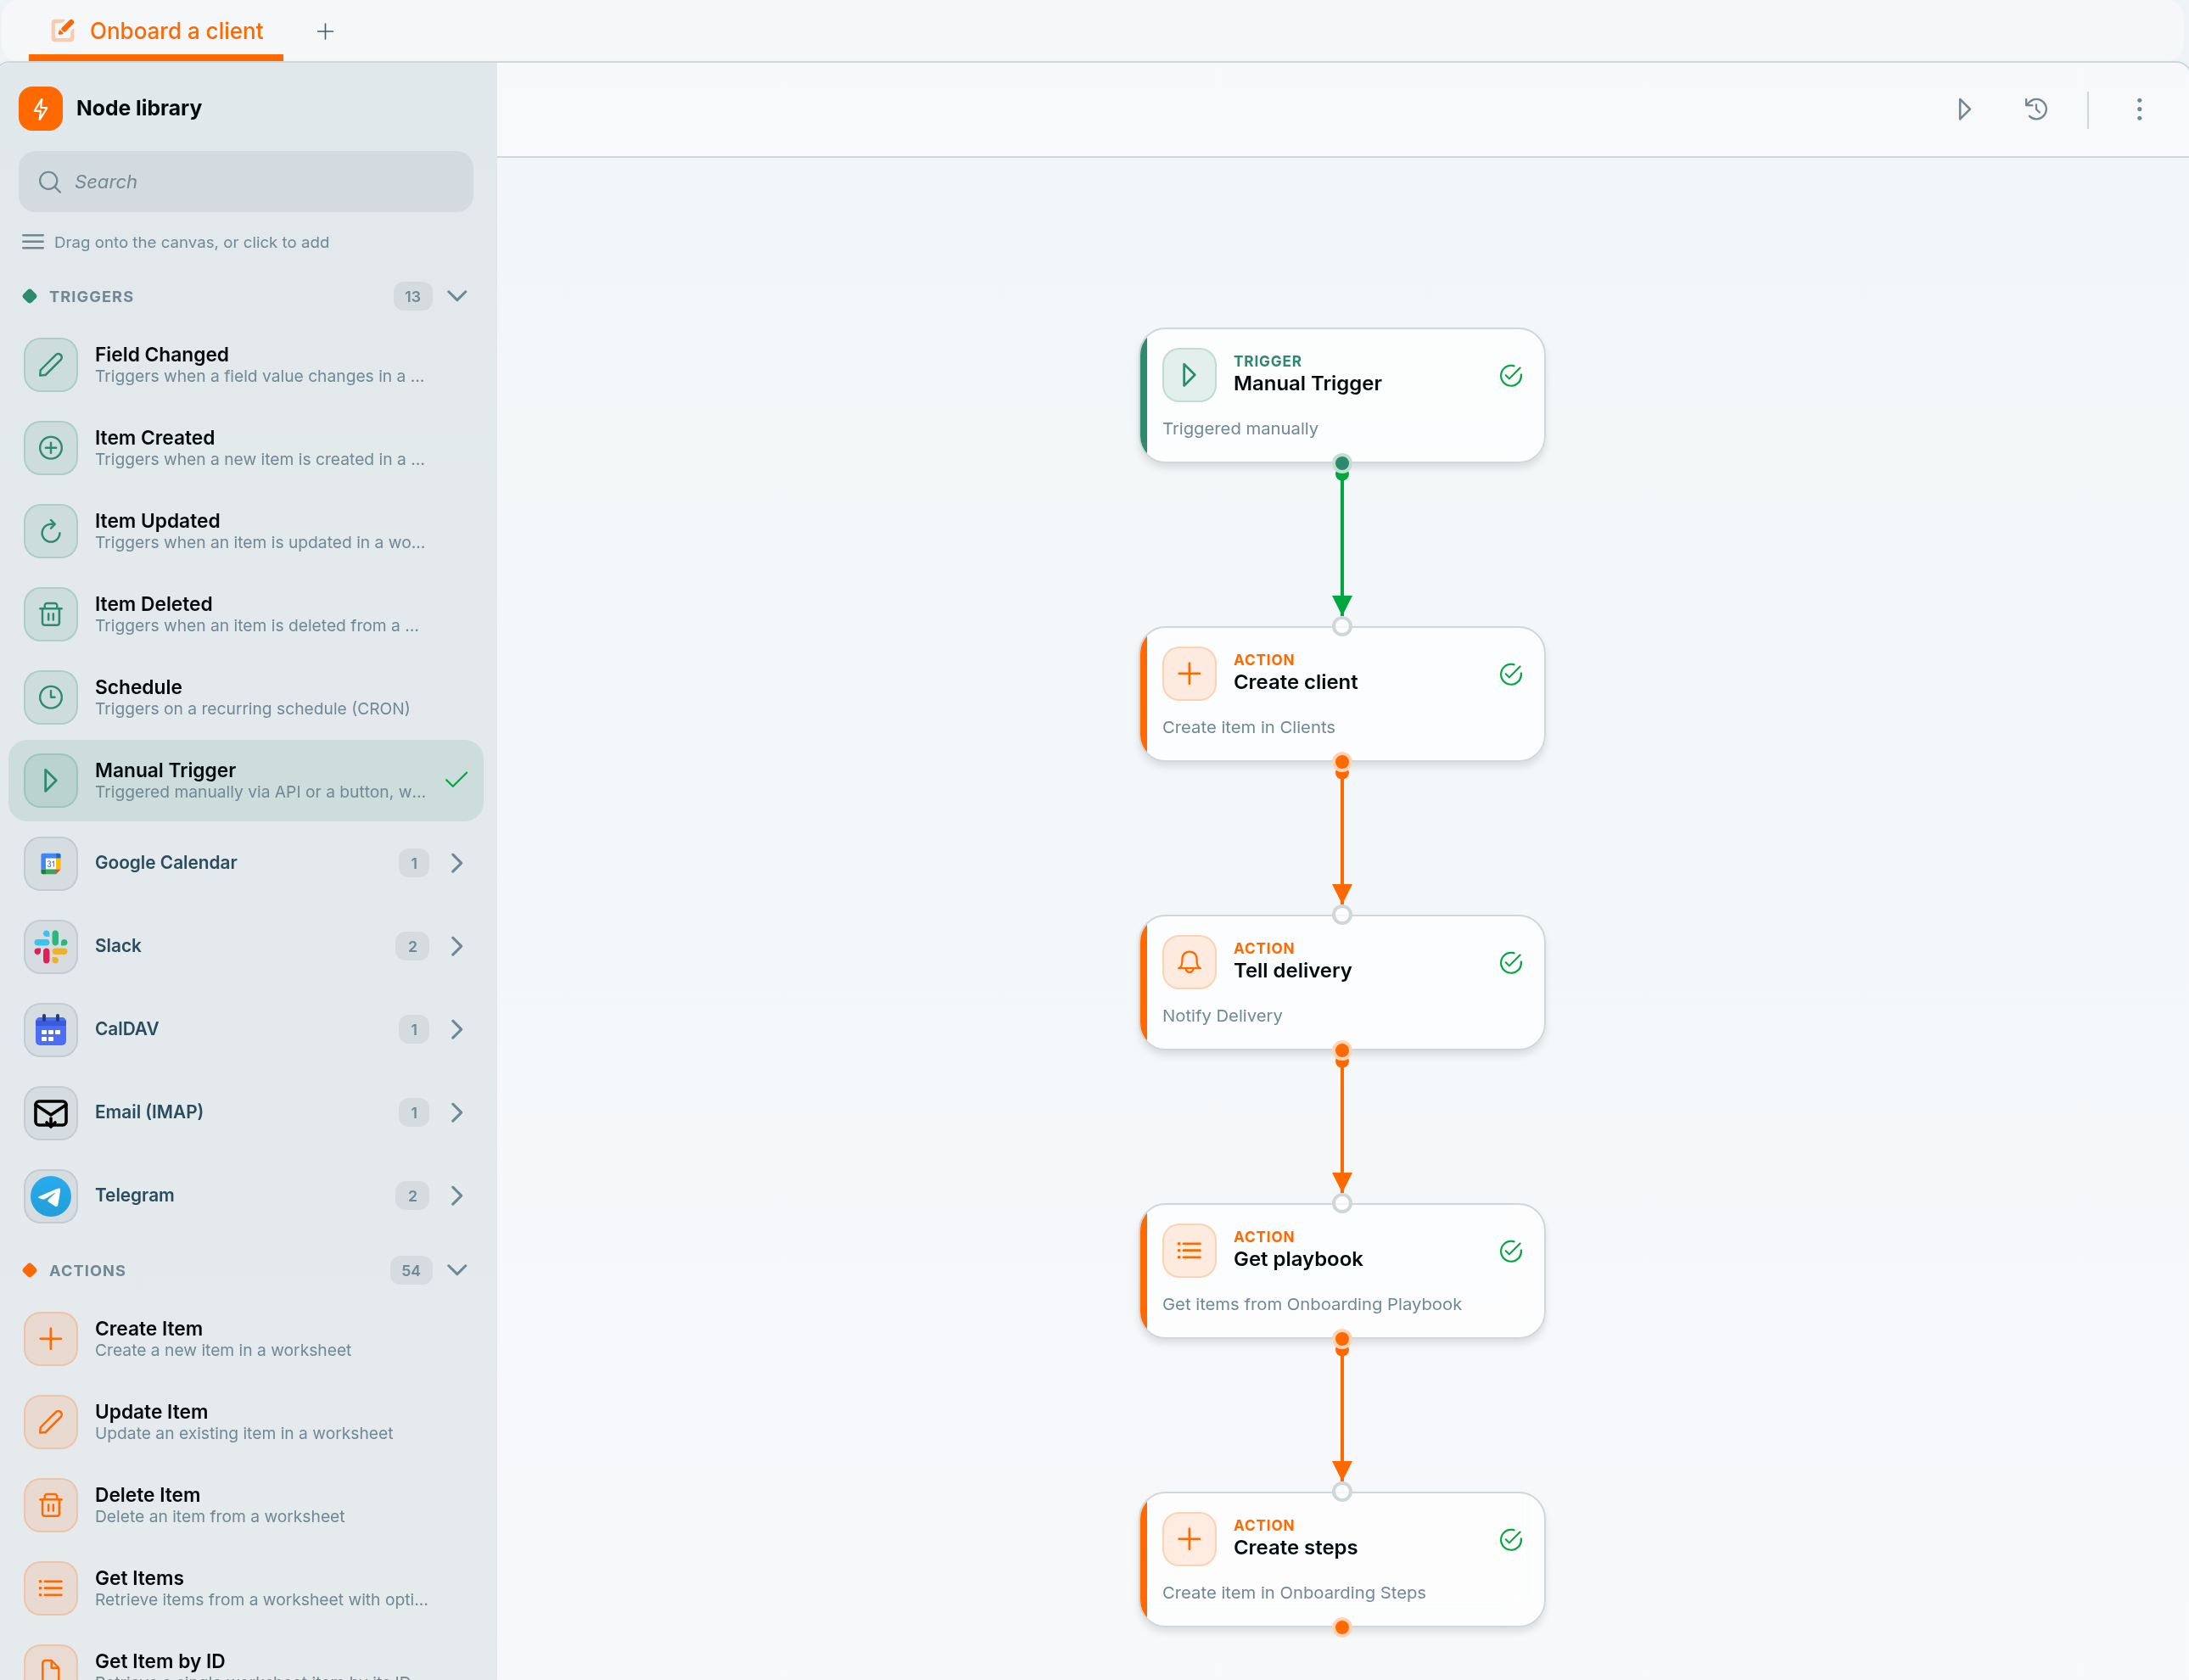
Task: Click the list icon on Get playbook
Action: tap(1189, 1251)
